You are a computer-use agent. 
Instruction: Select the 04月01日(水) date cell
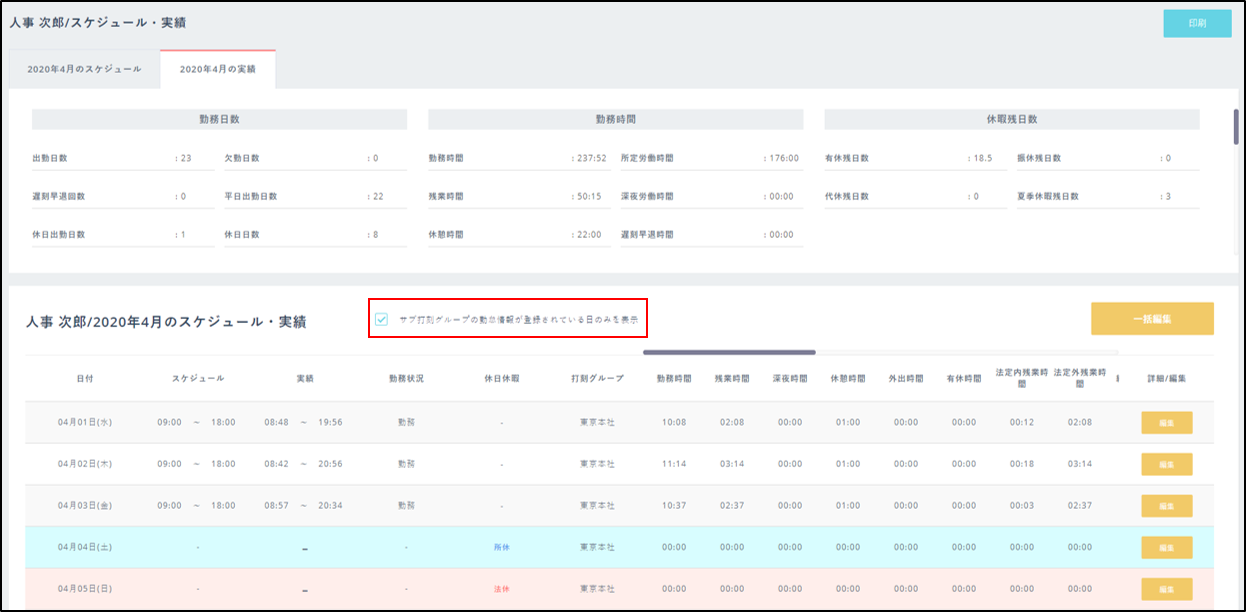click(x=85, y=422)
